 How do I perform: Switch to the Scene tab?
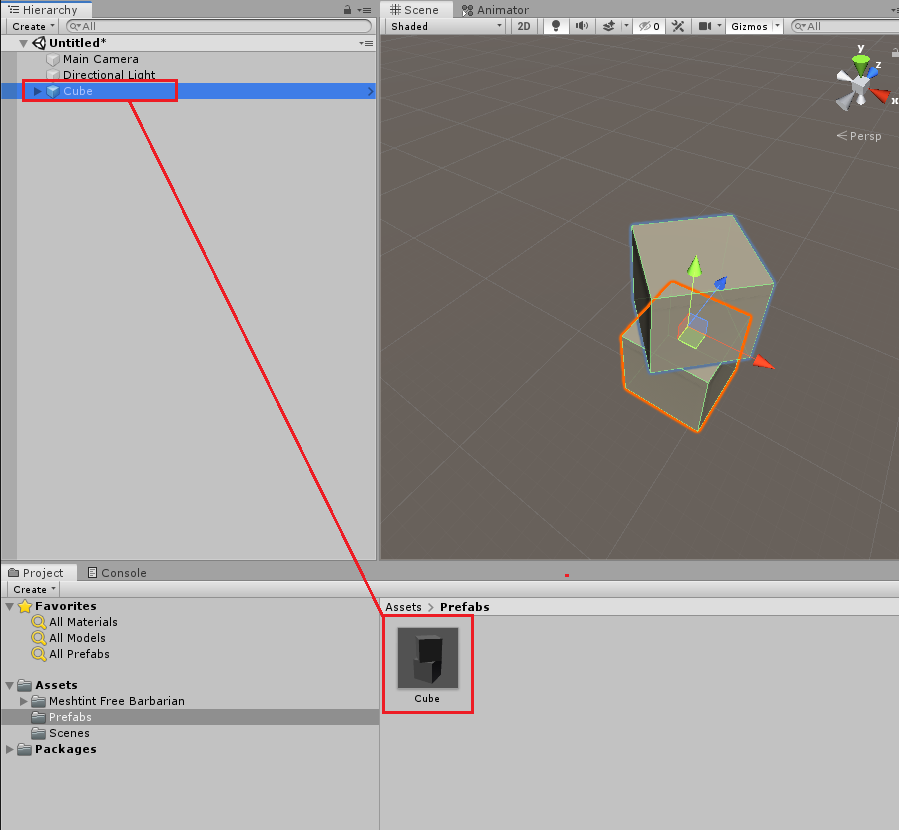[415, 10]
